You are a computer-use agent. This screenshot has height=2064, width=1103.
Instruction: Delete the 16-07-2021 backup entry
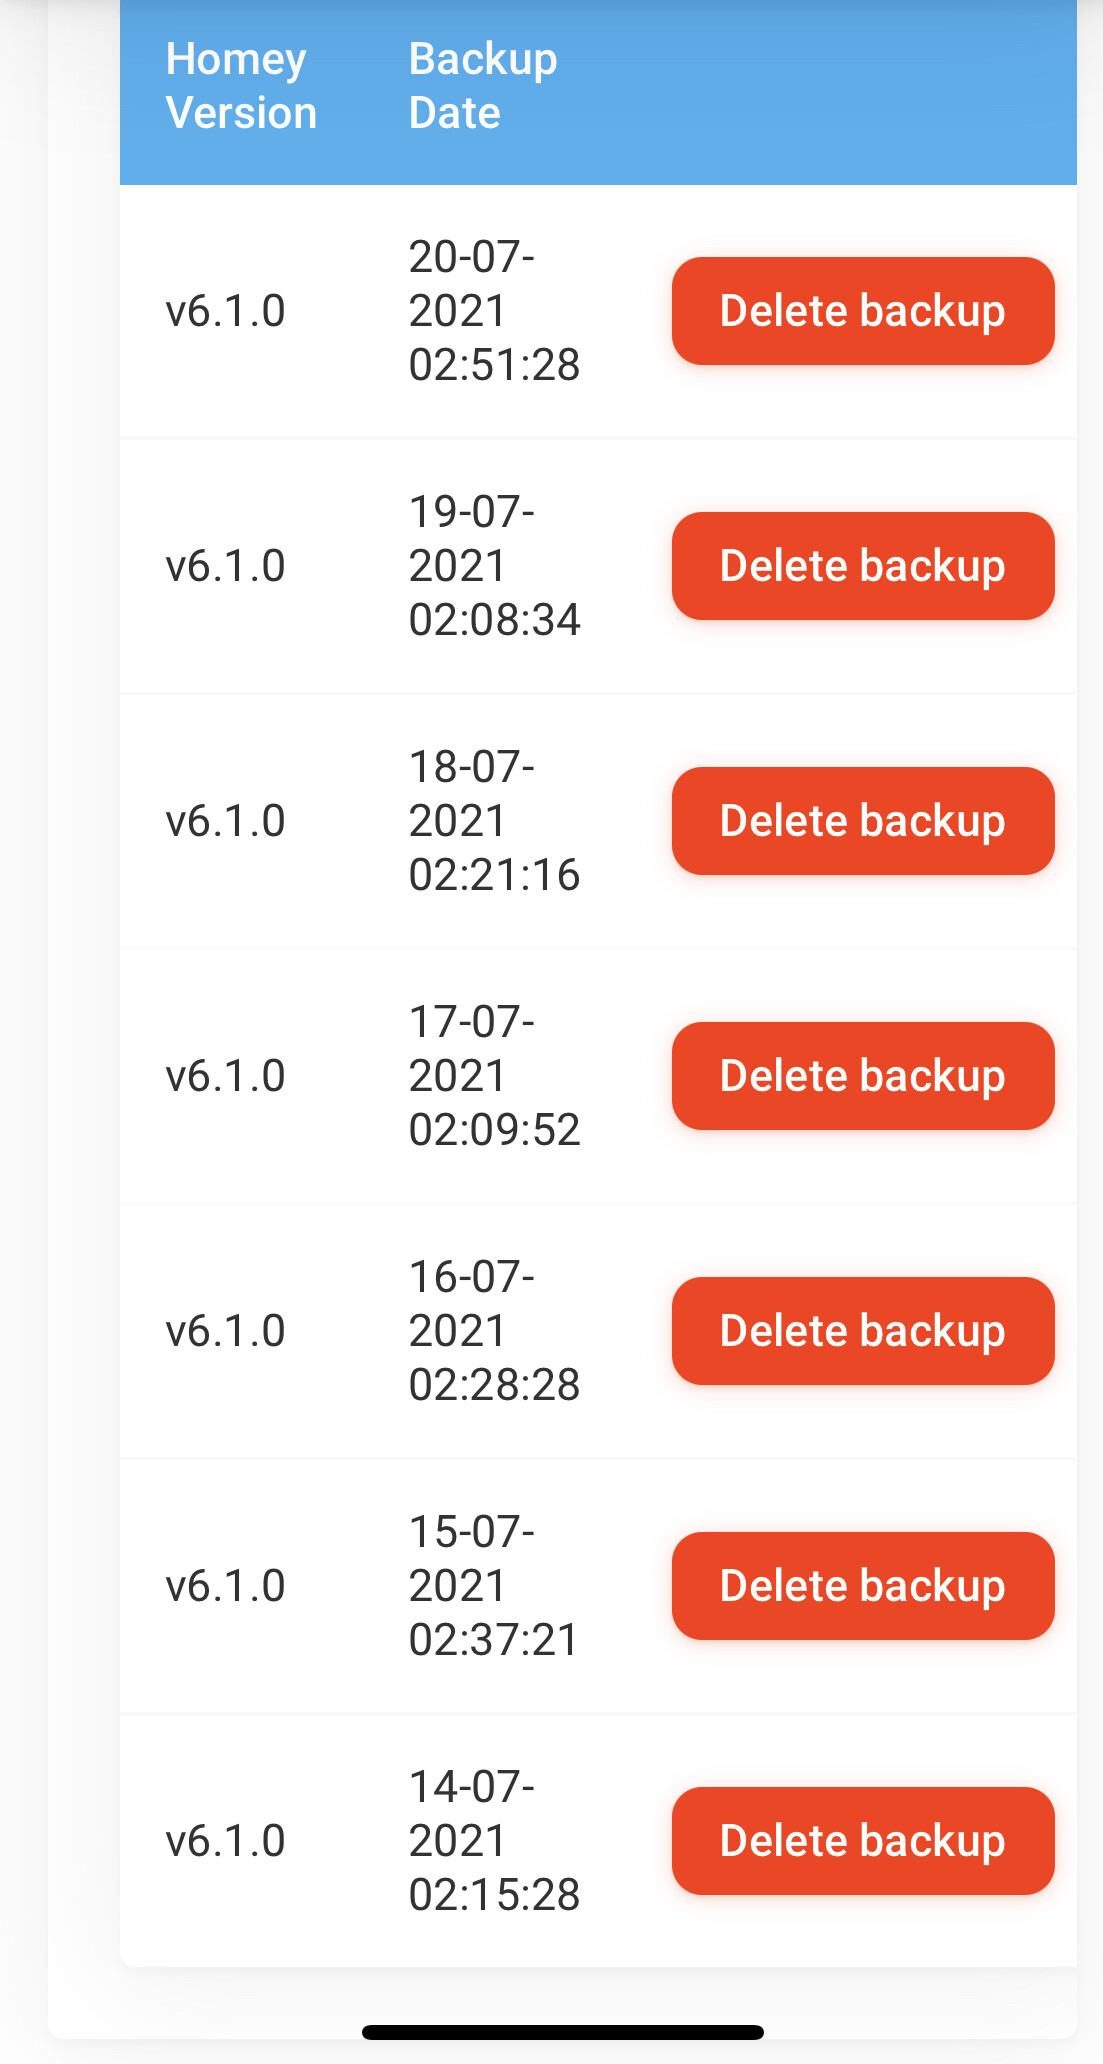pyautogui.click(x=862, y=1331)
